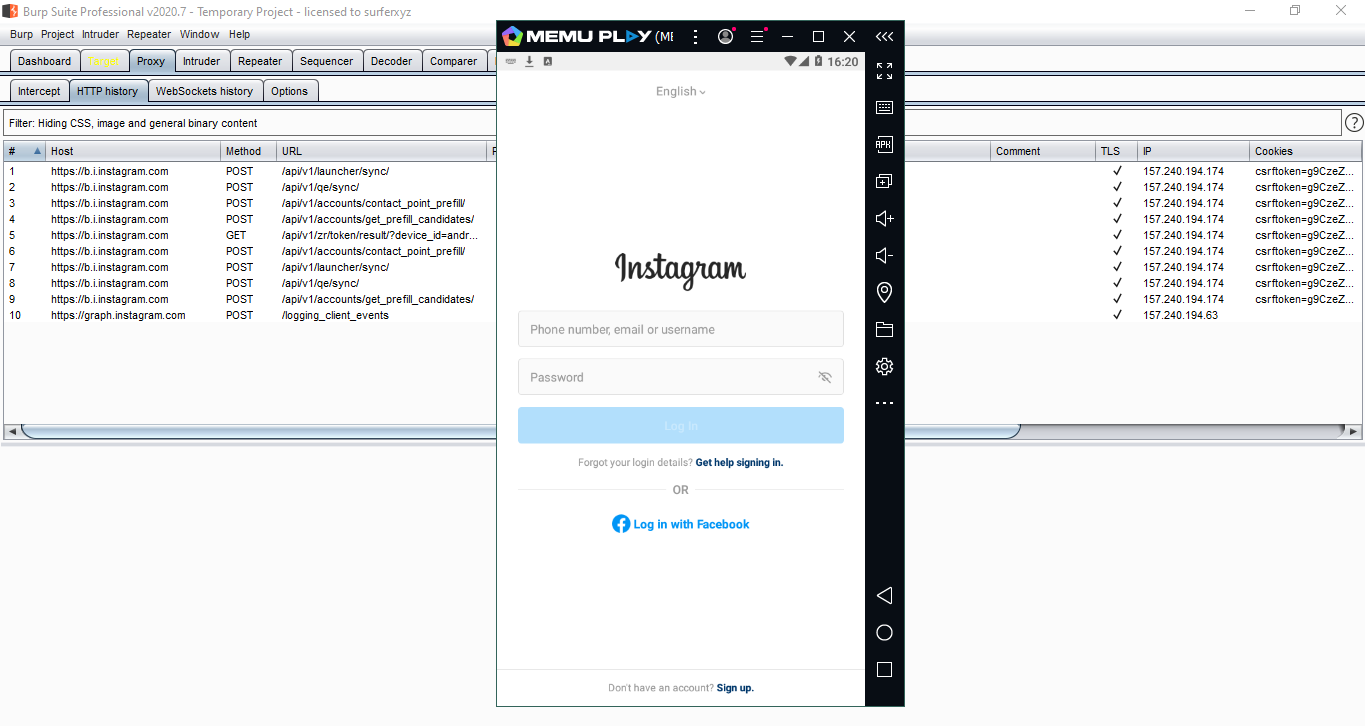Switch to the Comparer tab
This screenshot has height=726, width=1365.
pos(453,61)
